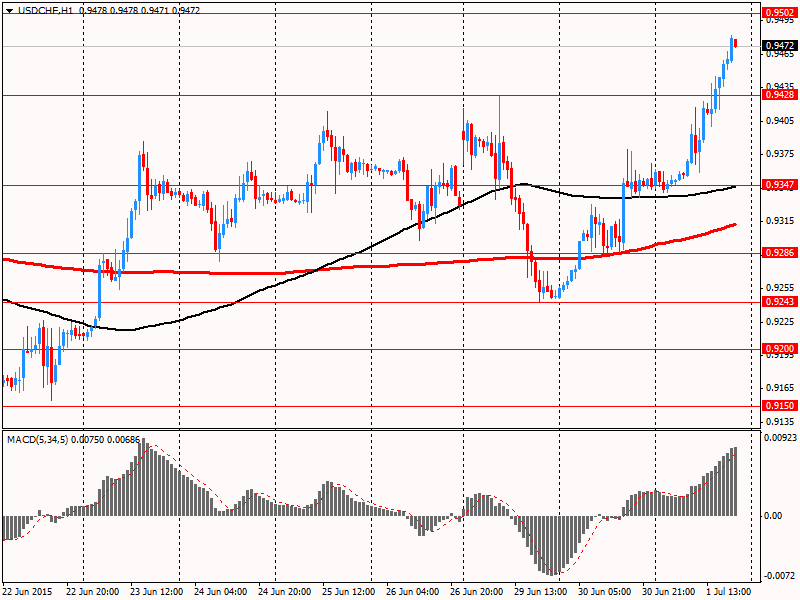Click the 0.9225 price scale value
The height and width of the screenshot is (600, 800).
(780, 321)
